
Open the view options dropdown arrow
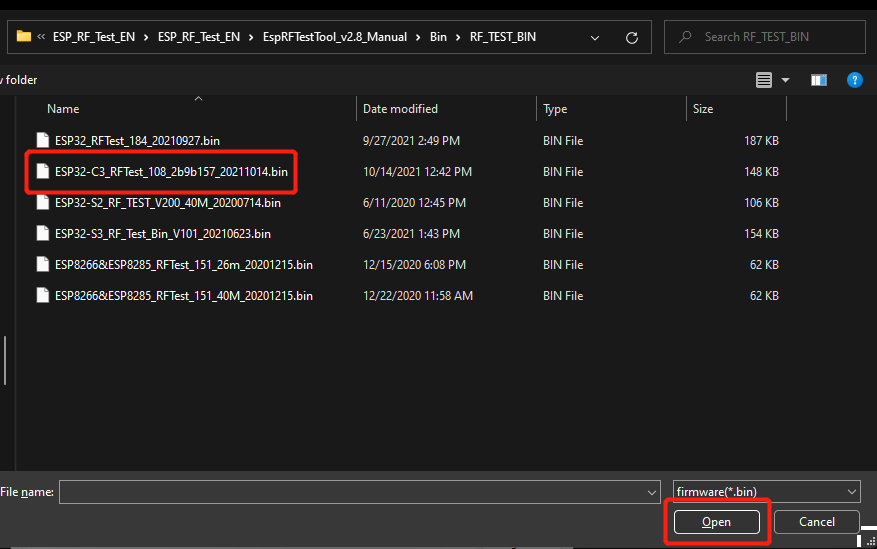[785, 80]
